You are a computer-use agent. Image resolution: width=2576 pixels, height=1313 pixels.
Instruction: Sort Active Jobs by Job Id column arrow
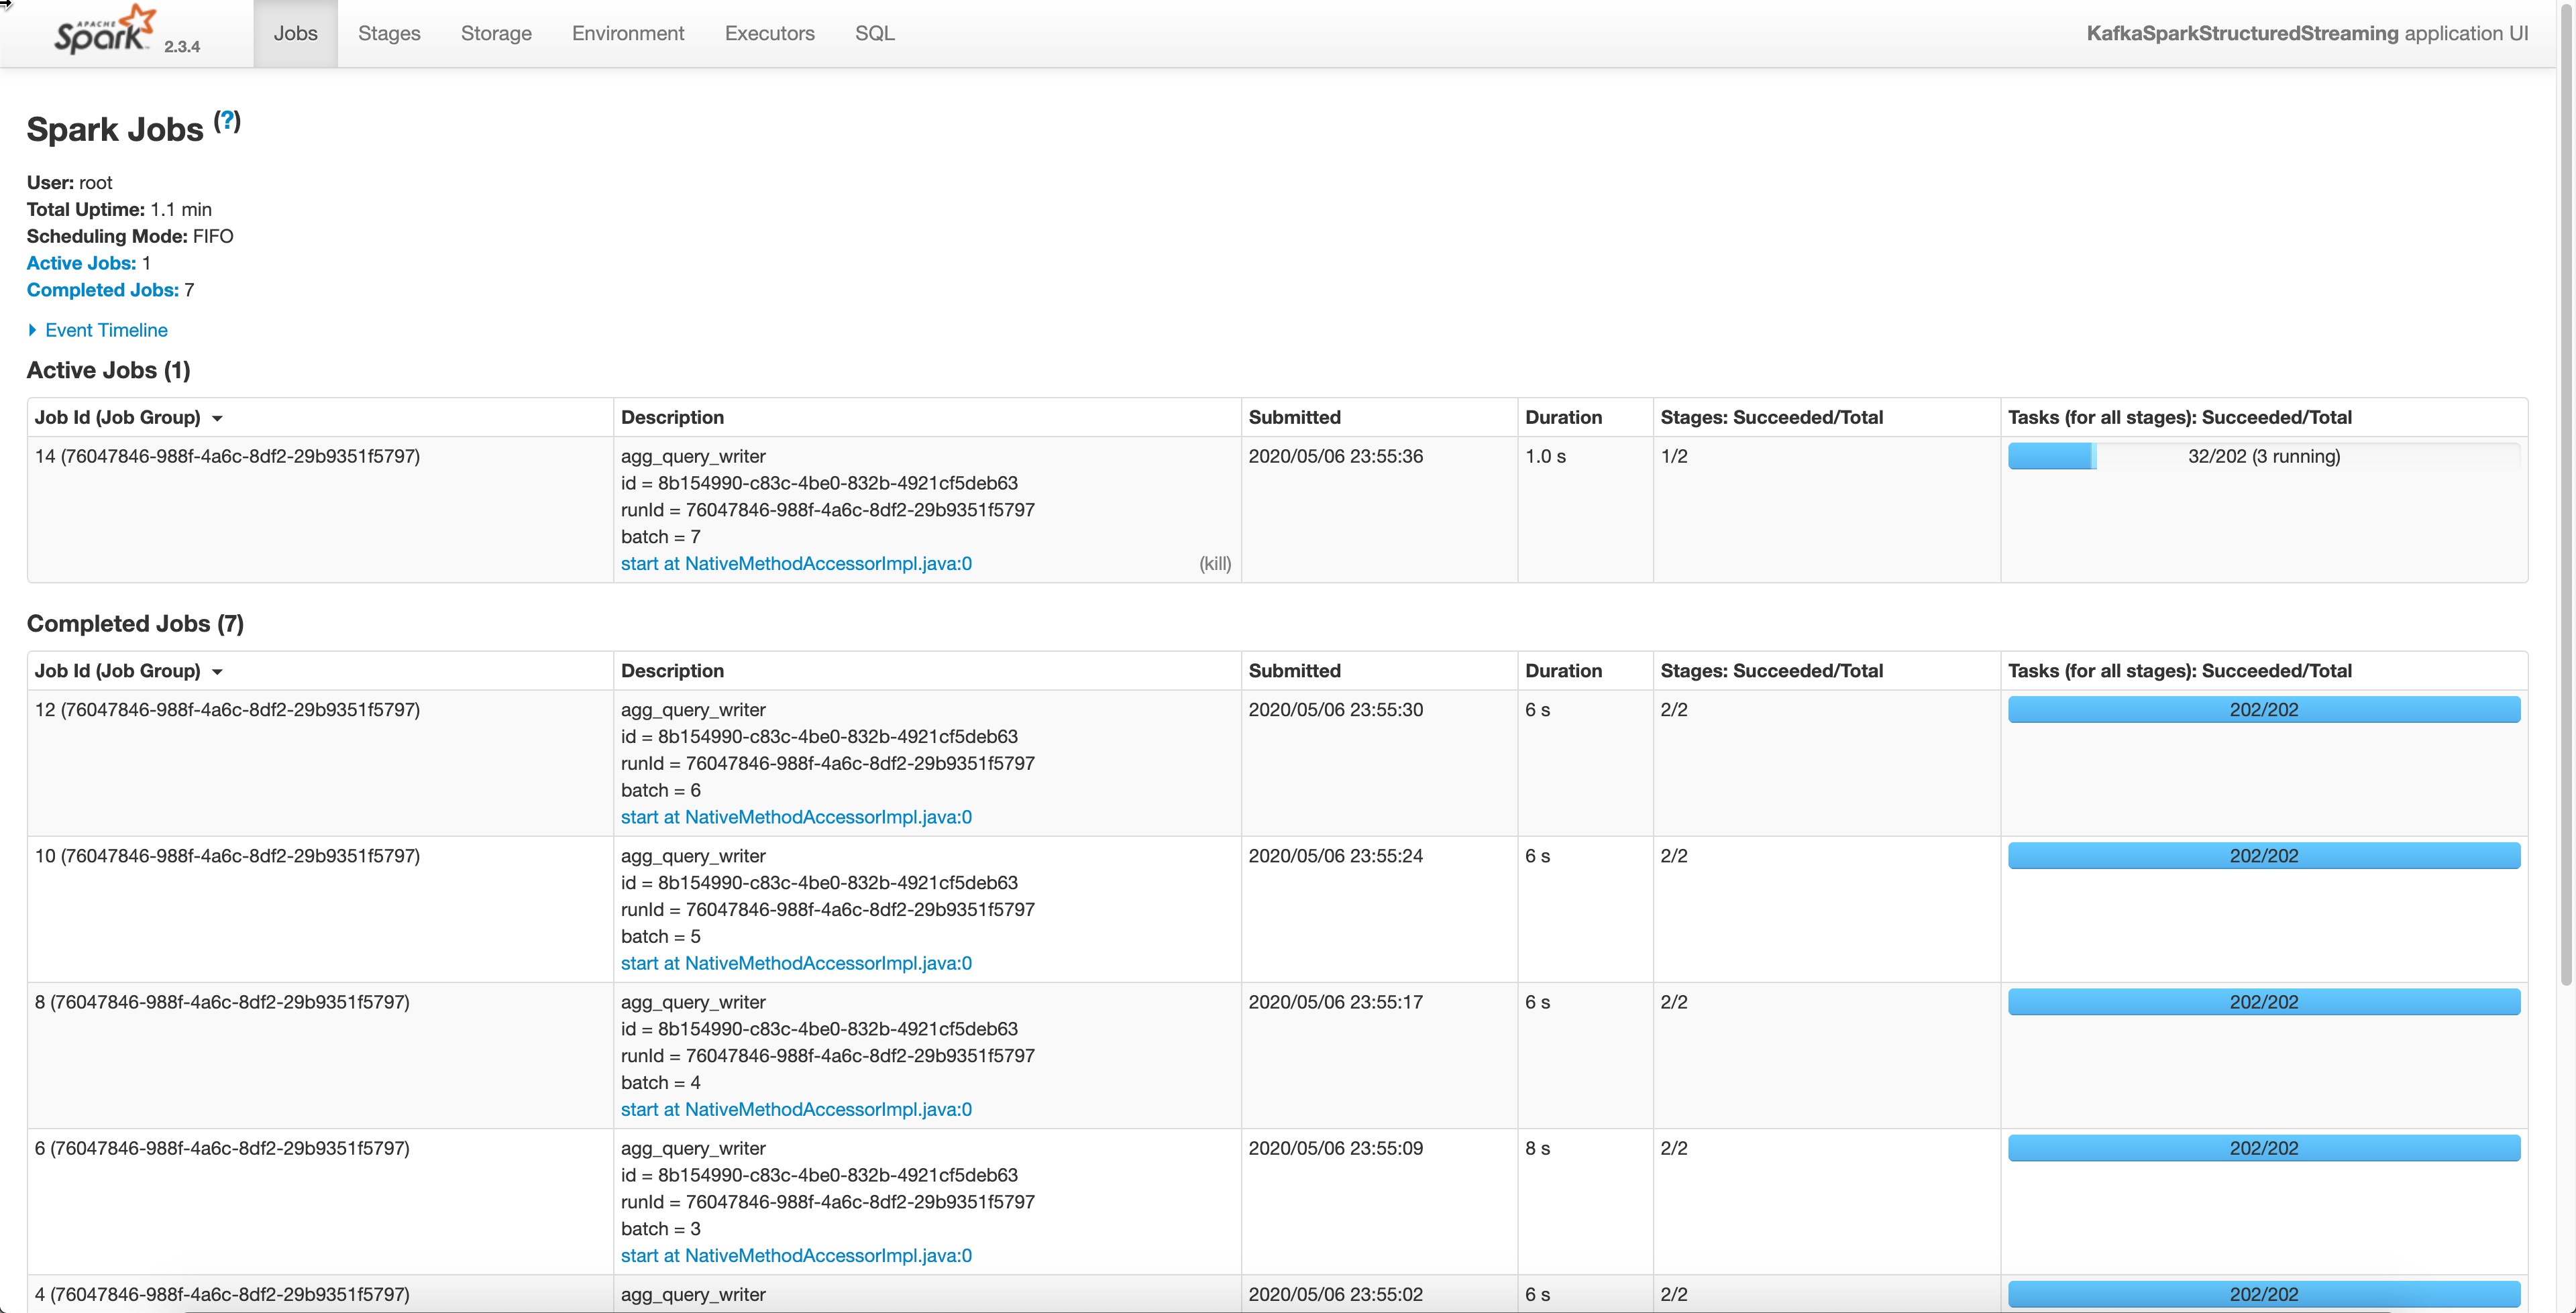pyautogui.click(x=217, y=419)
